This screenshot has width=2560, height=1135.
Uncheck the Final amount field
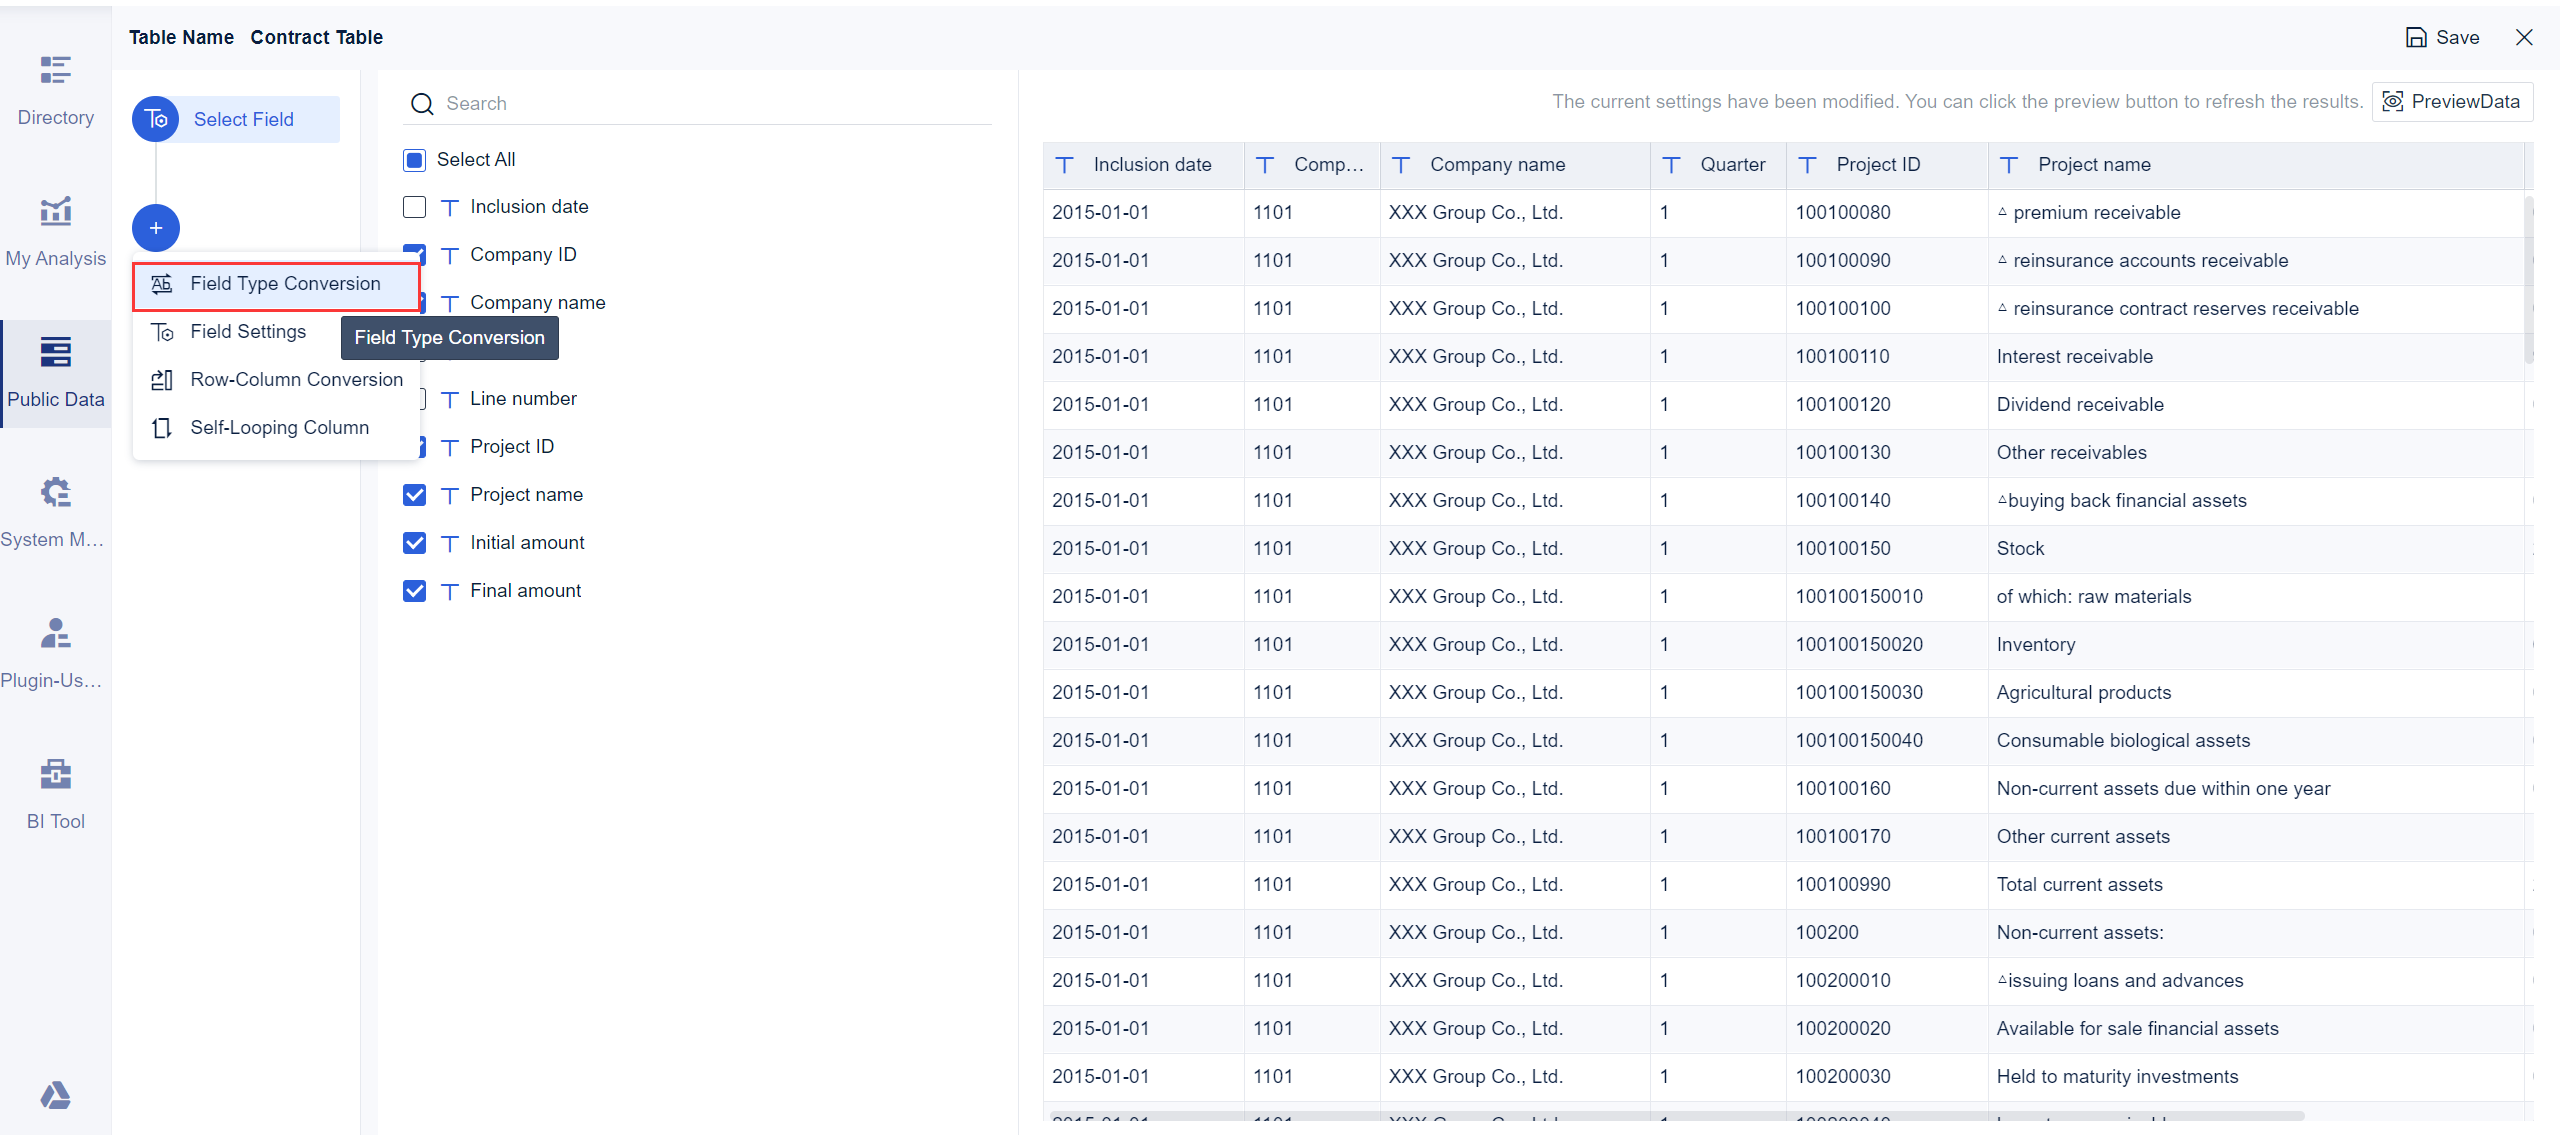coord(414,591)
